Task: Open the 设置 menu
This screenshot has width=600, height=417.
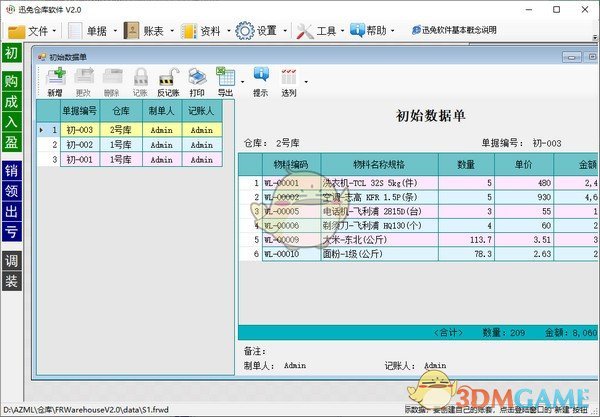Action: 261,31
